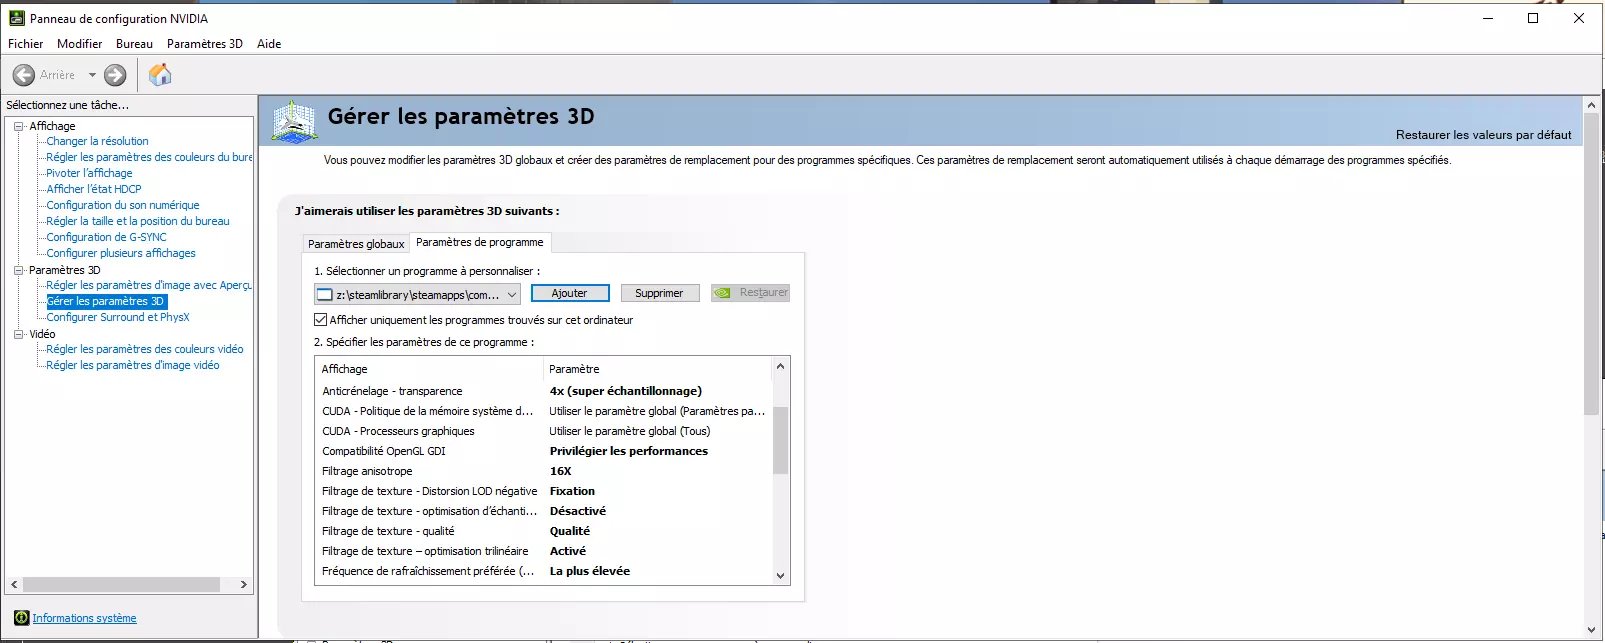The width and height of the screenshot is (1605, 643).
Task: Open Configurer Surround et PhysX
Action: tap(118, 317)
